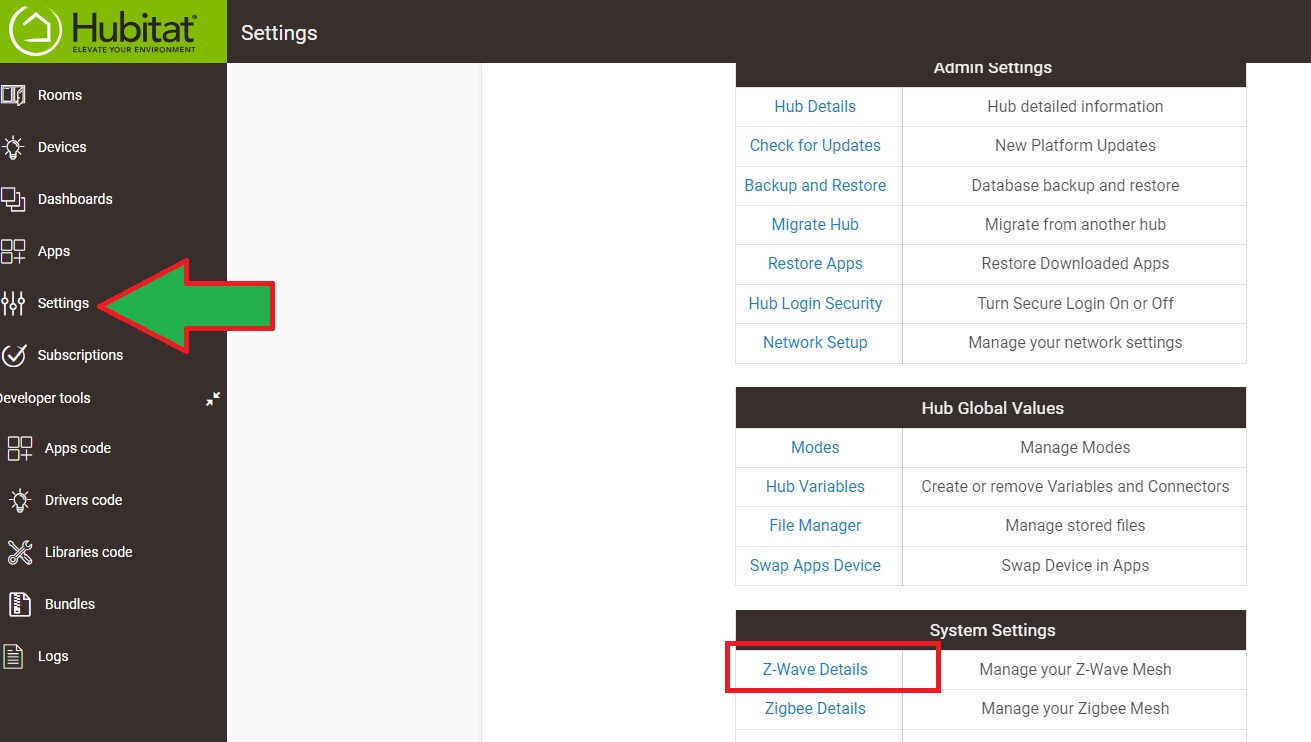Click the Rooms sidebar icon

13,95
